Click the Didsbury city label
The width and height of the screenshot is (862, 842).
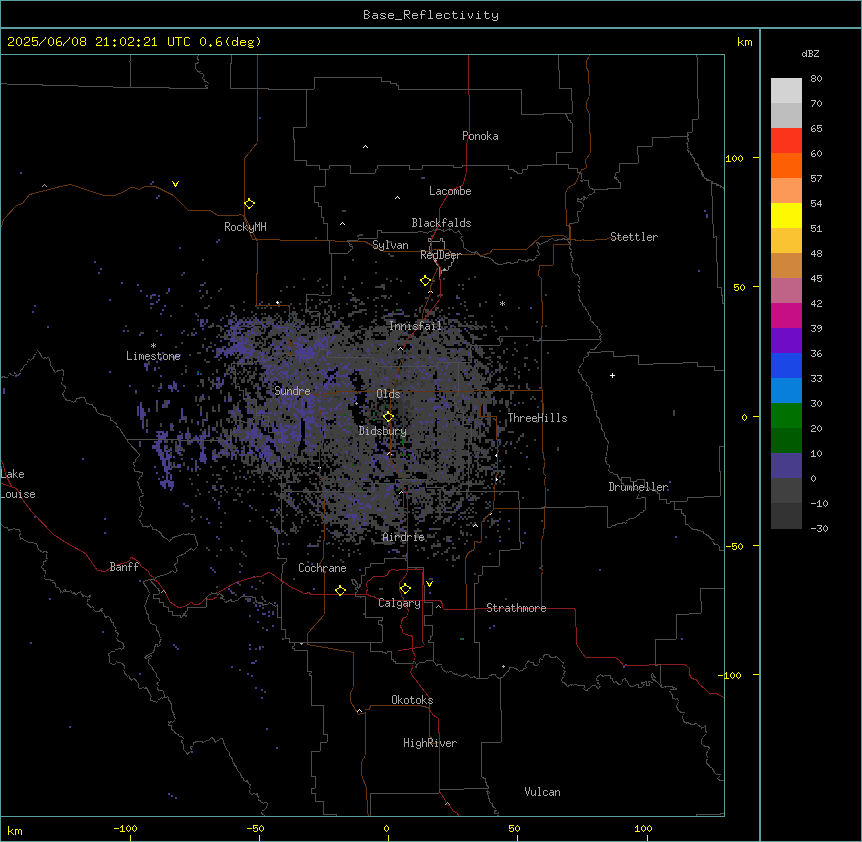coord(383,431)
